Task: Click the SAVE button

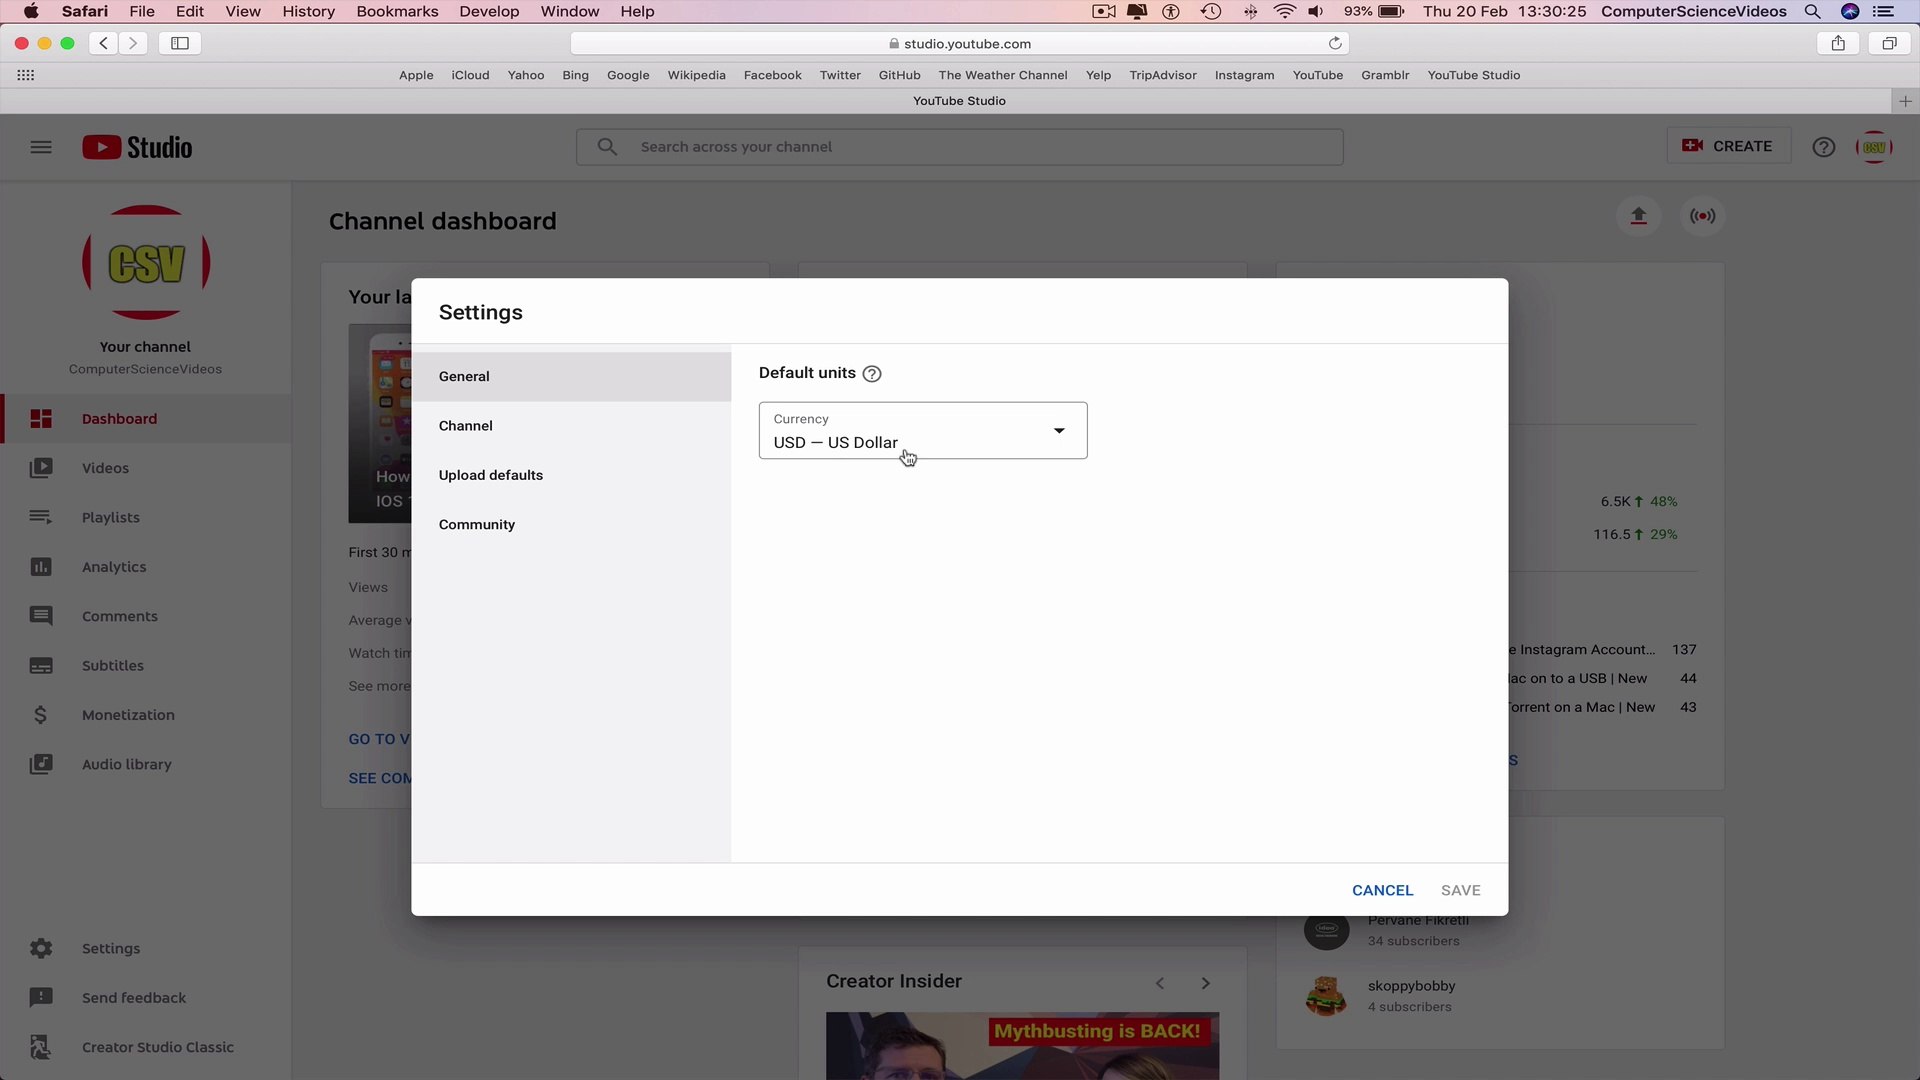Action: click(x=1460, y=890)
